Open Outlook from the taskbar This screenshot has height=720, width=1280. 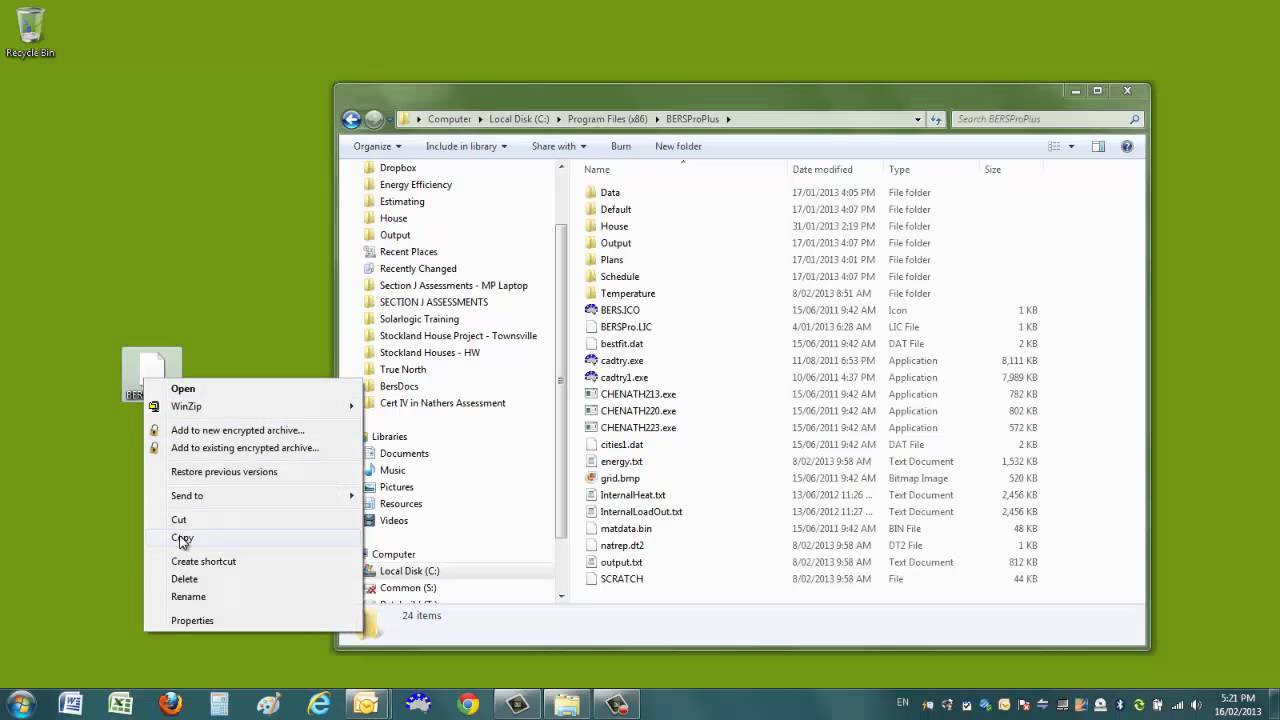[367, 704]
